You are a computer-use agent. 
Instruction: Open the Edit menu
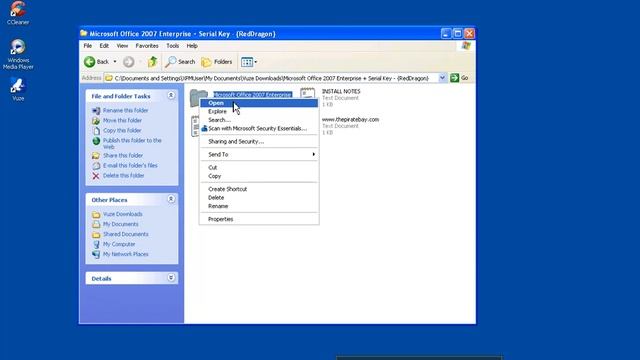104,46
